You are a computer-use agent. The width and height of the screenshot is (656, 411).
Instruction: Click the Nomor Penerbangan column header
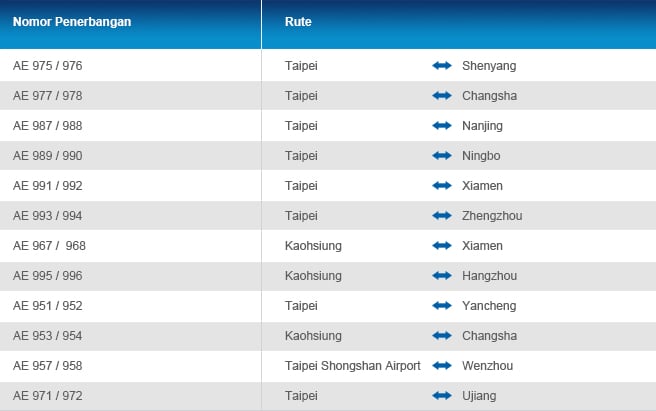point(72,22)
